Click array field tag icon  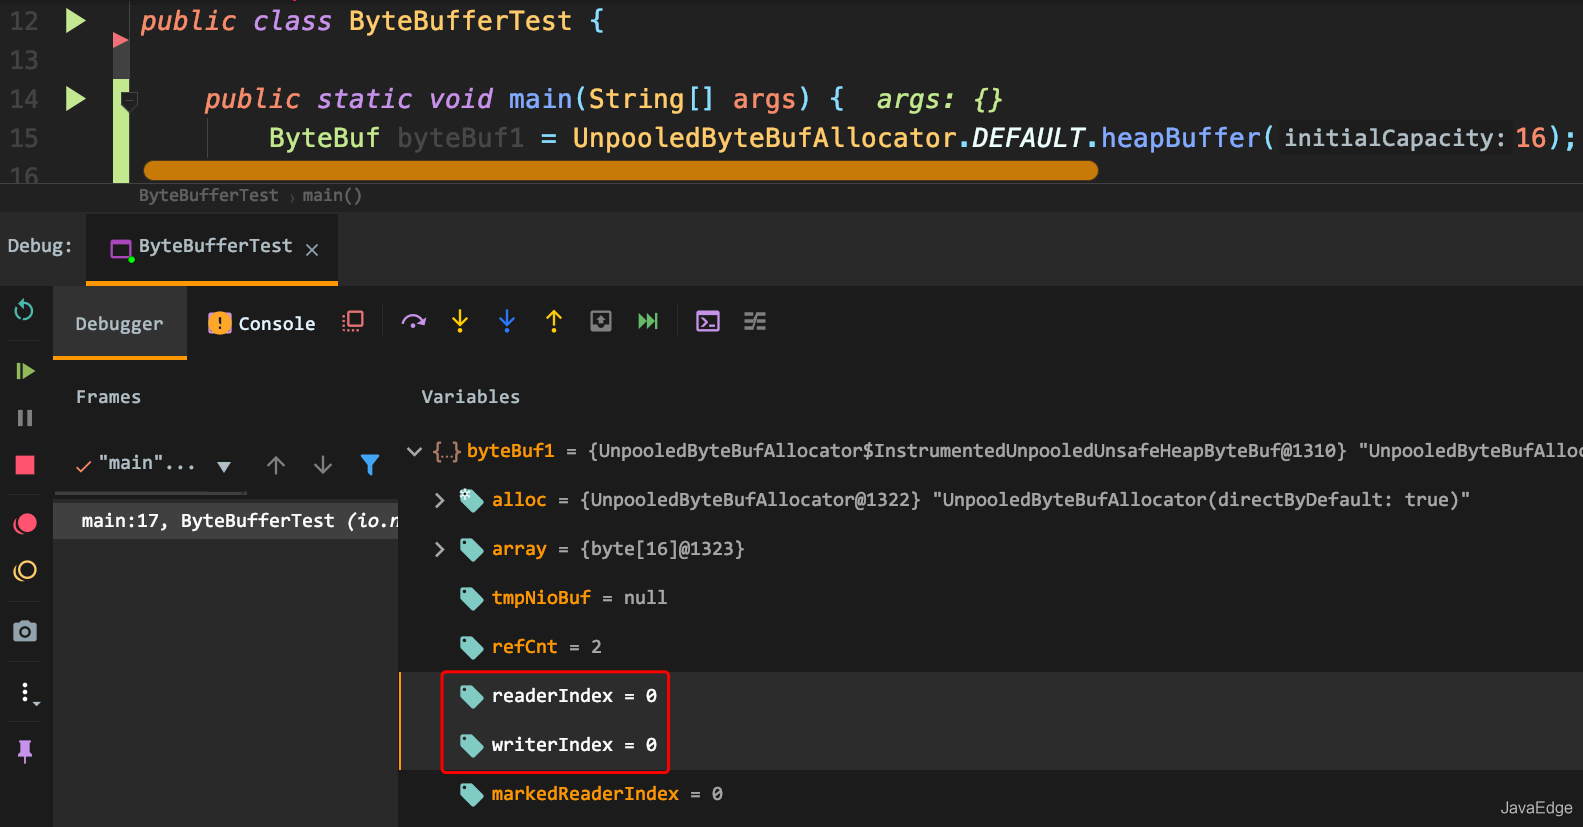click(471, 549)
